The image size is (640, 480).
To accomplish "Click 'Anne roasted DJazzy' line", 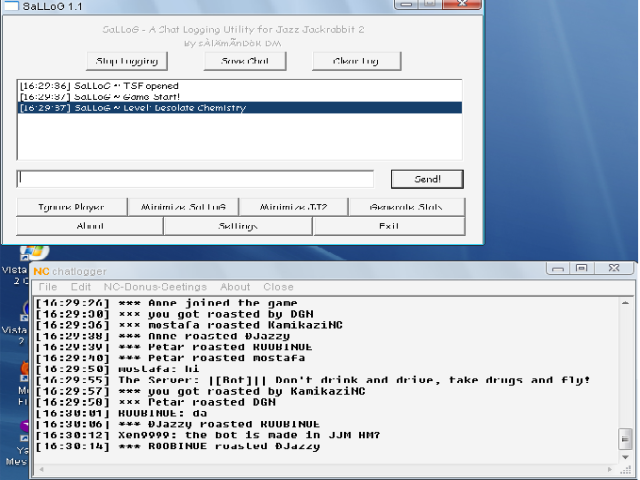I will coord(163,336).
